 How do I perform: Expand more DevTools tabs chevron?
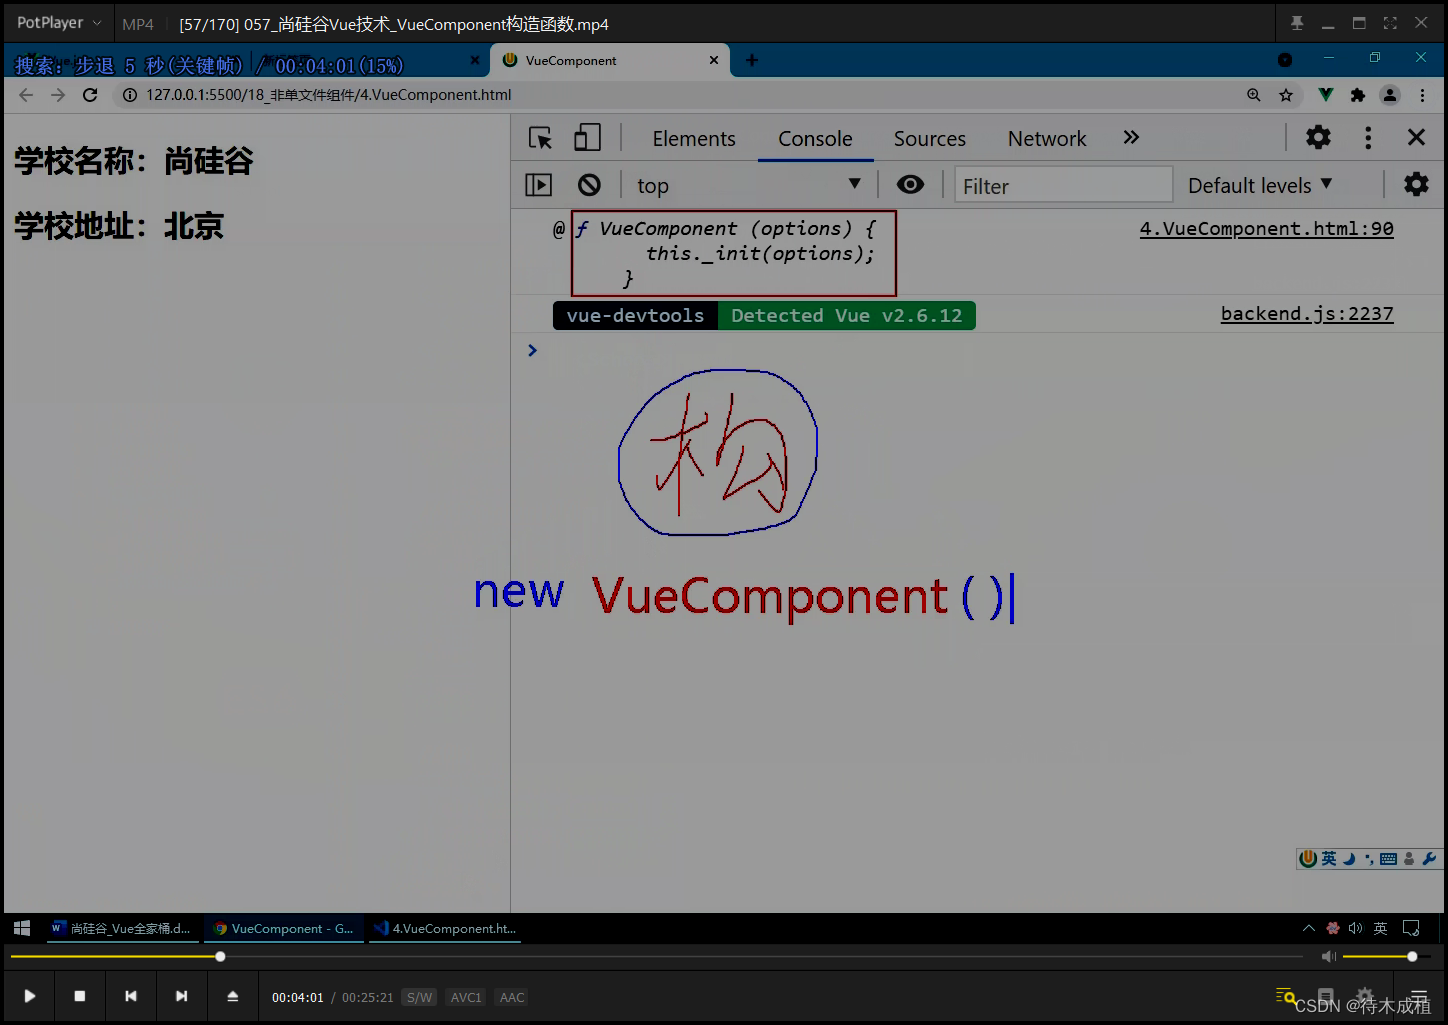click(x=1131, y=137)
